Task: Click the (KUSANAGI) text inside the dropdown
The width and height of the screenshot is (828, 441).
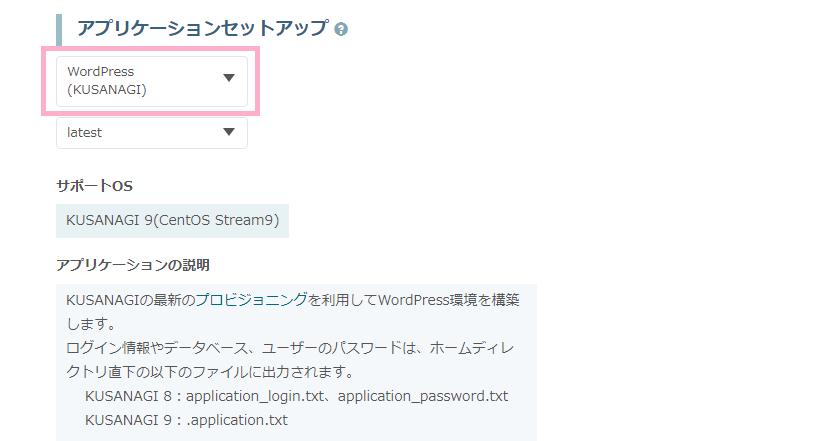Action: click(107, 90)
